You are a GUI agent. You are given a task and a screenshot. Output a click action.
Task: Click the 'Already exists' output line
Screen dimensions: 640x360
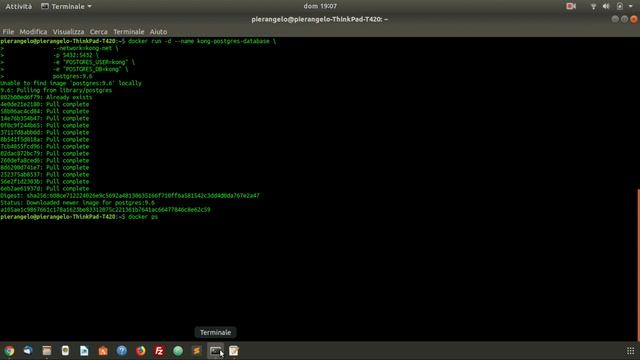coord(46,97)
